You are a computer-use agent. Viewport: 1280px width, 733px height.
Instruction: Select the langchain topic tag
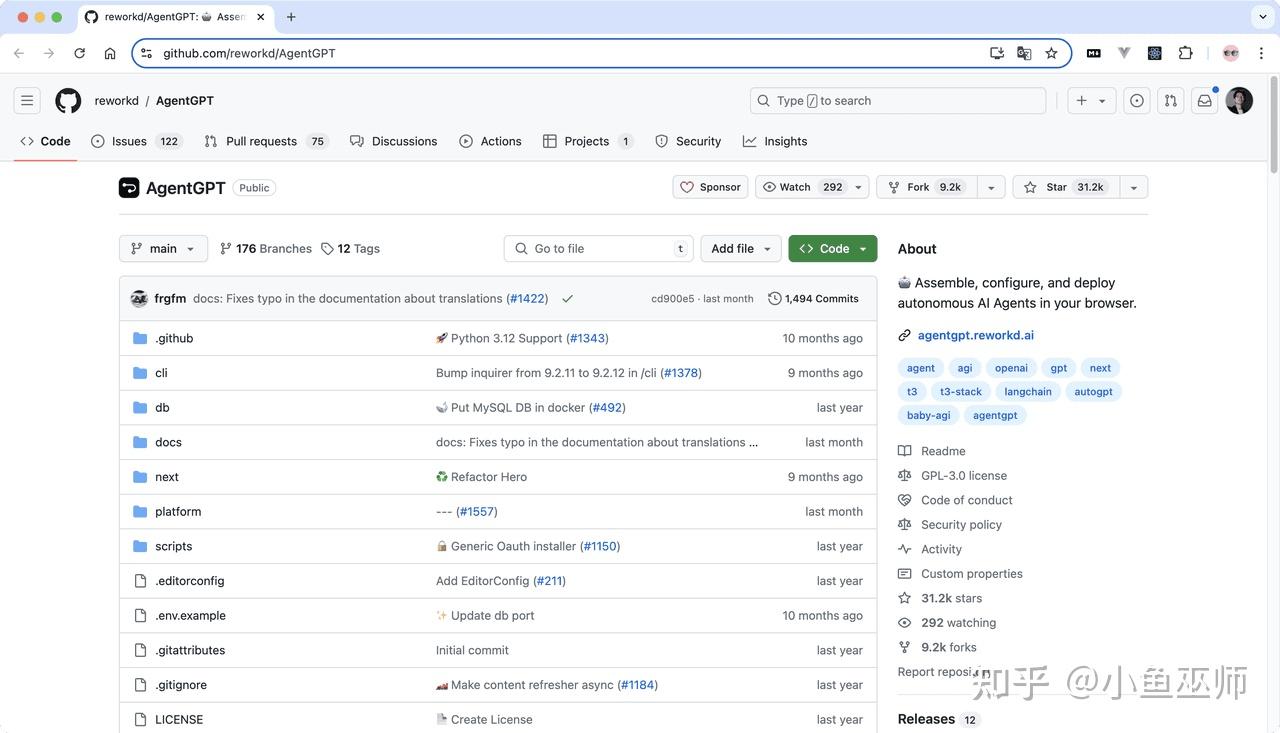point(1028,392)
